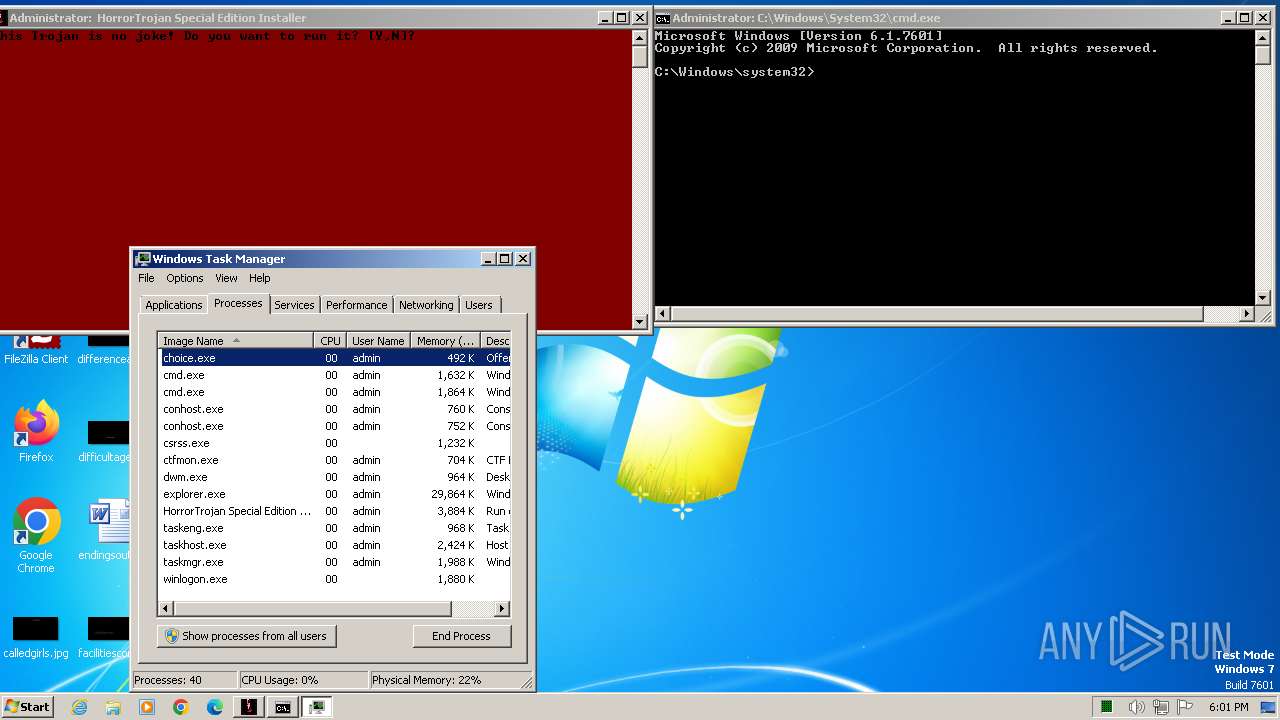Select the taskhost.exe process
The width and height of the screenshot is (1280, 720).
pos(335,545)
